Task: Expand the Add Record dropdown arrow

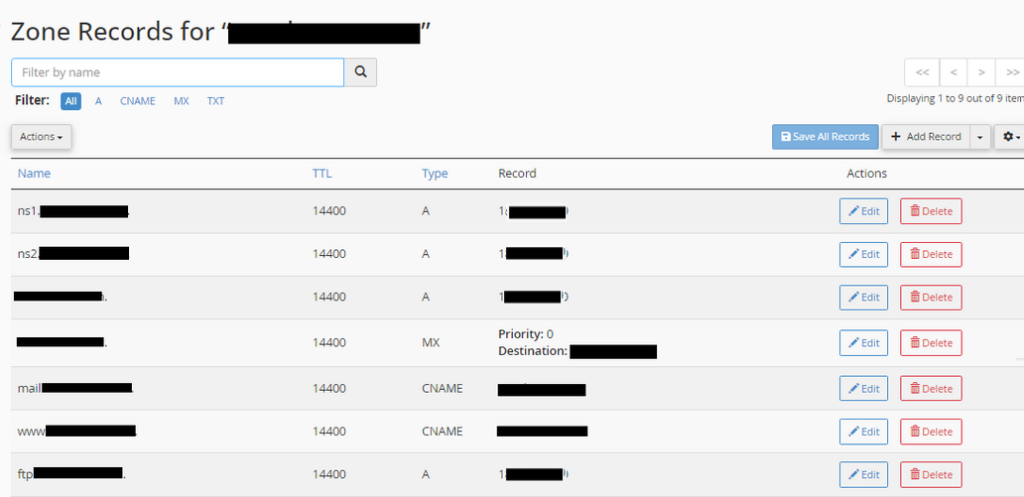Action: [x=980, y=137]
